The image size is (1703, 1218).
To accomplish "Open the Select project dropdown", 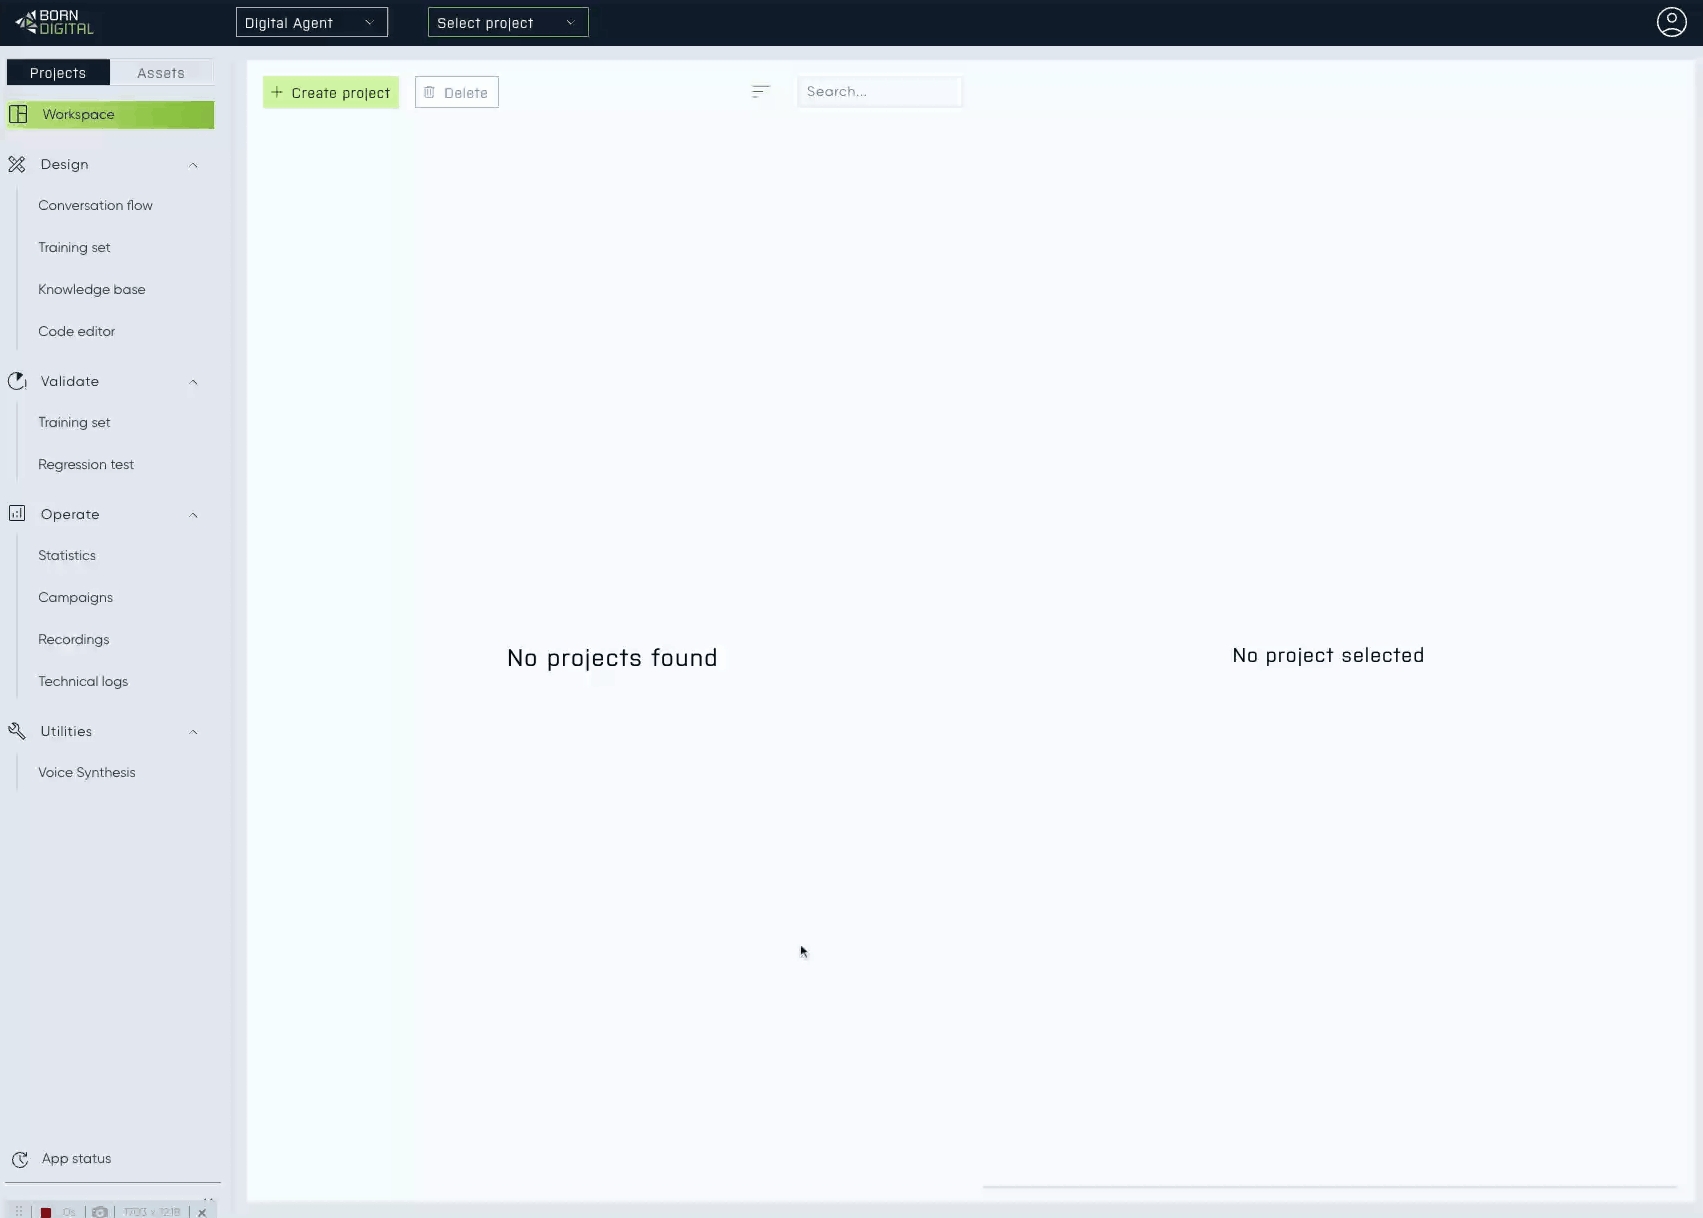I will tap(507, 23).
